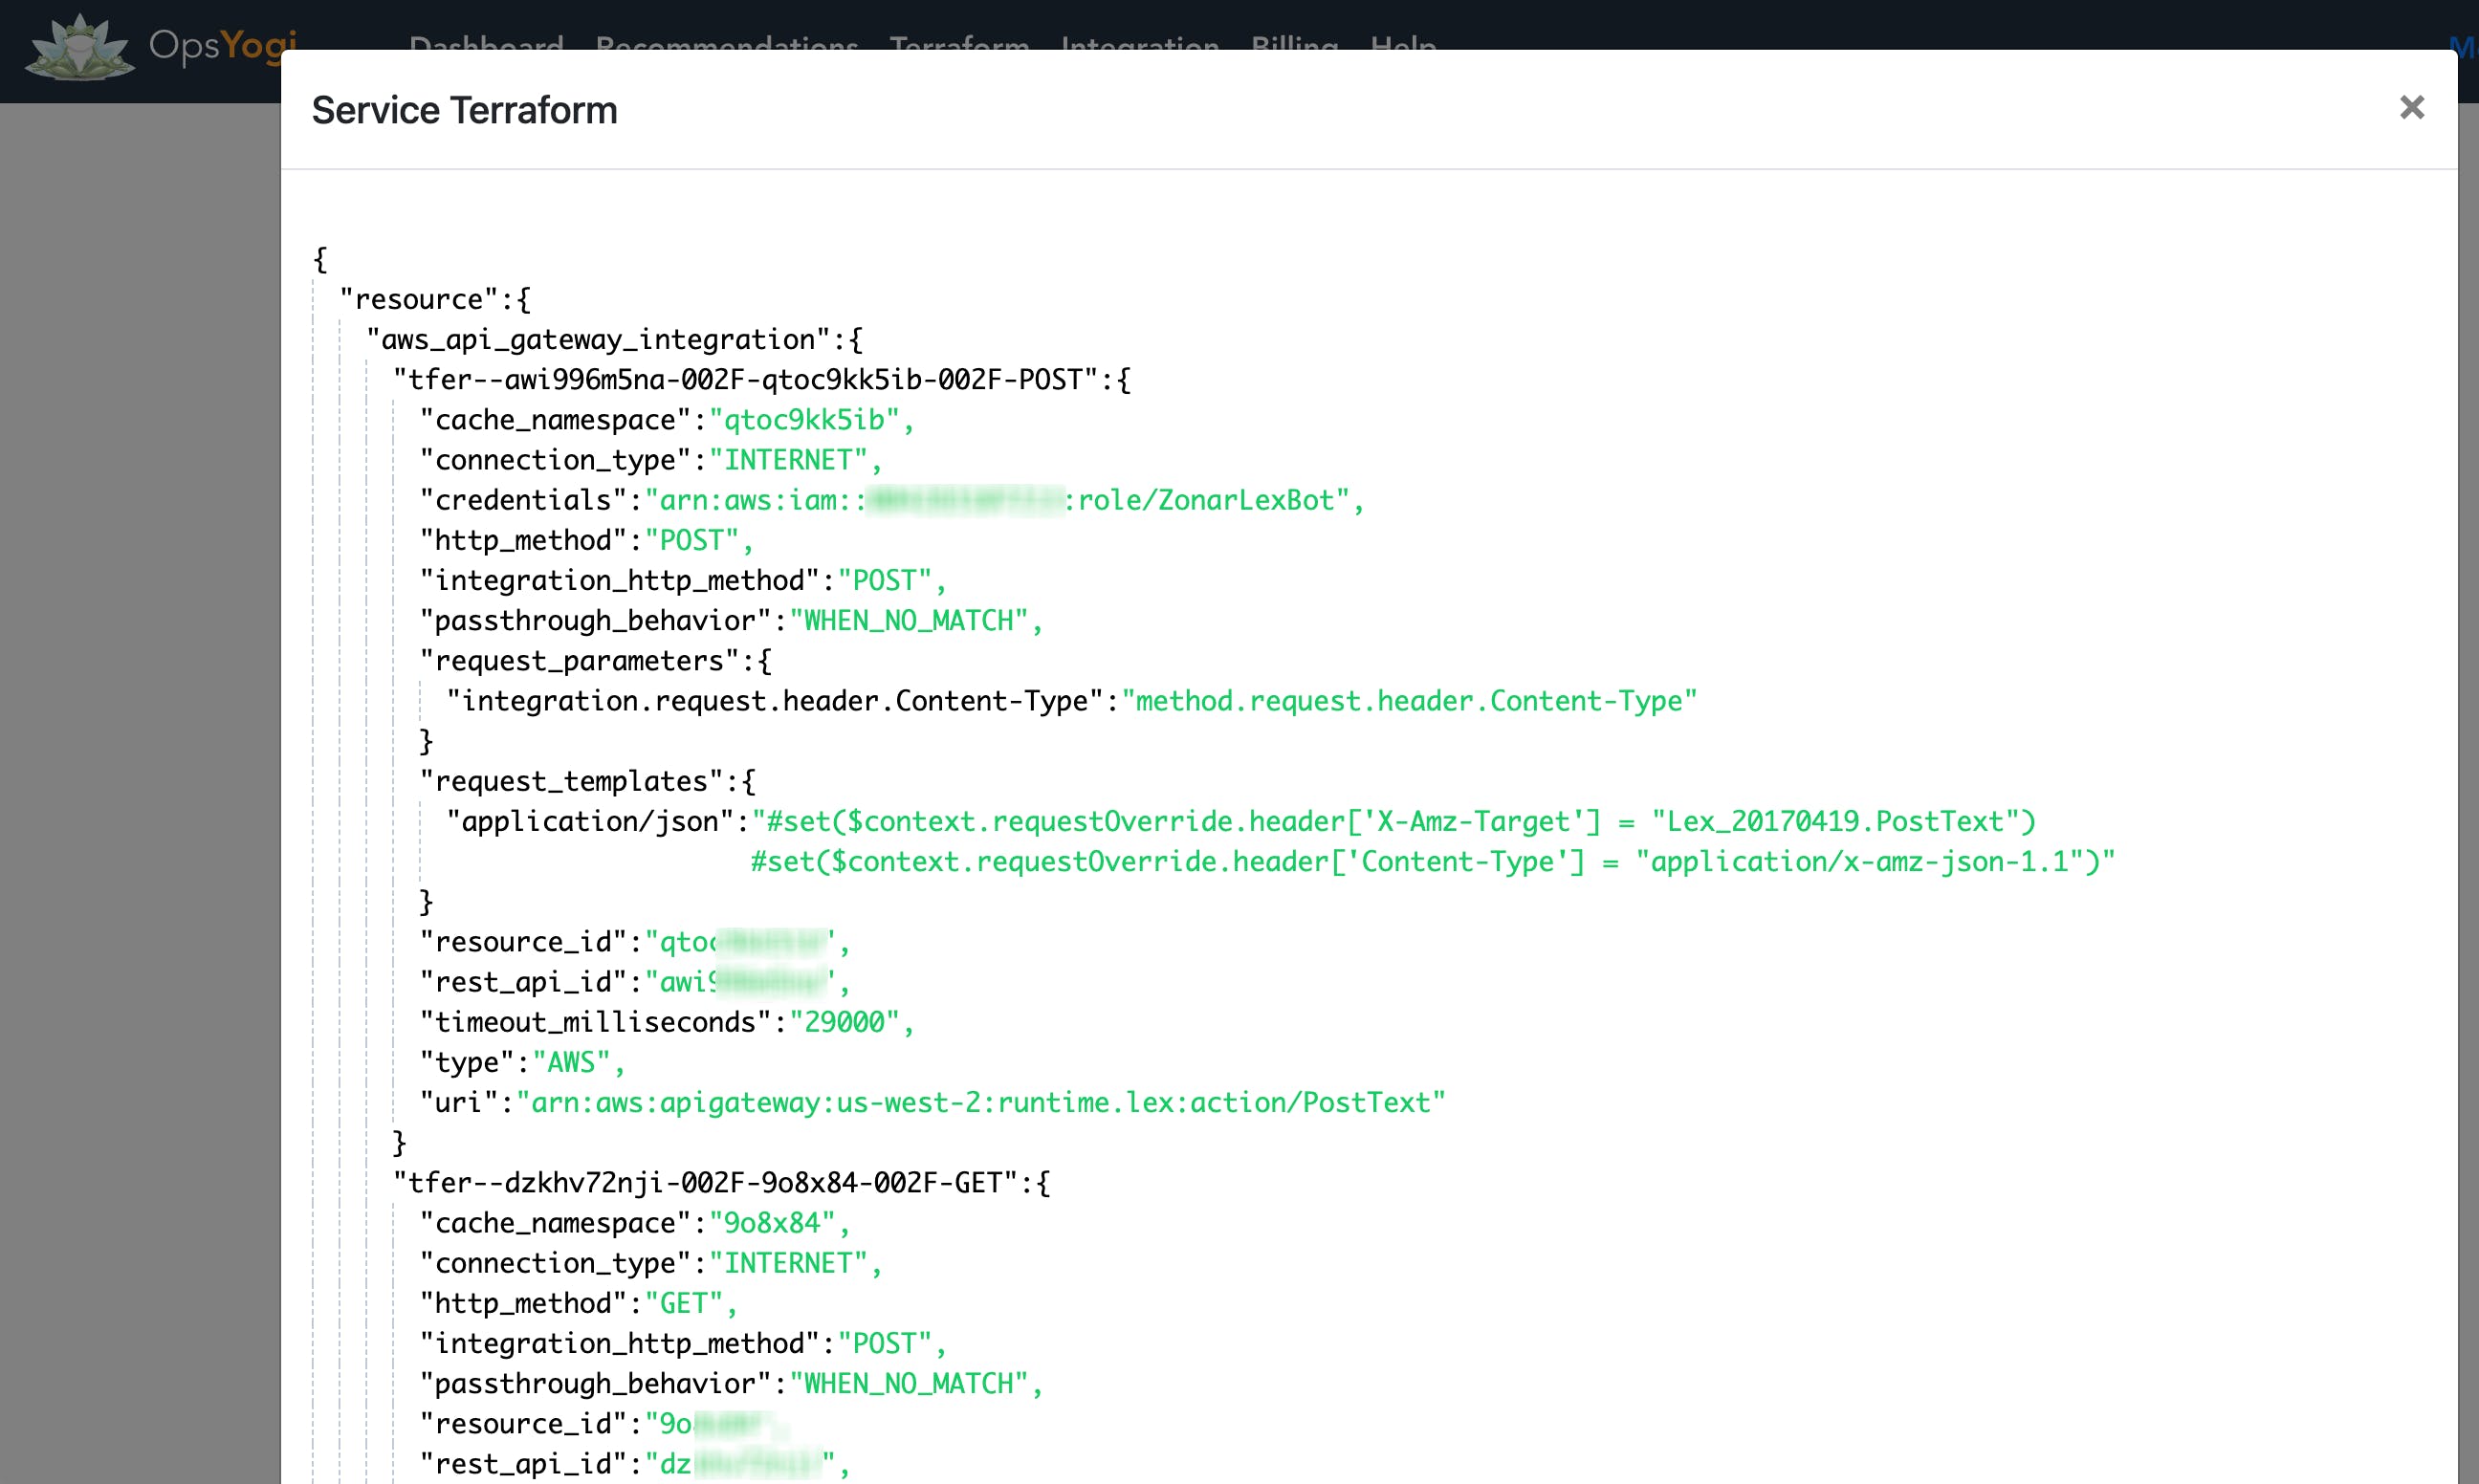Collapse the "request_templates" node
Screen dimensions: 2479x1484
748,781
